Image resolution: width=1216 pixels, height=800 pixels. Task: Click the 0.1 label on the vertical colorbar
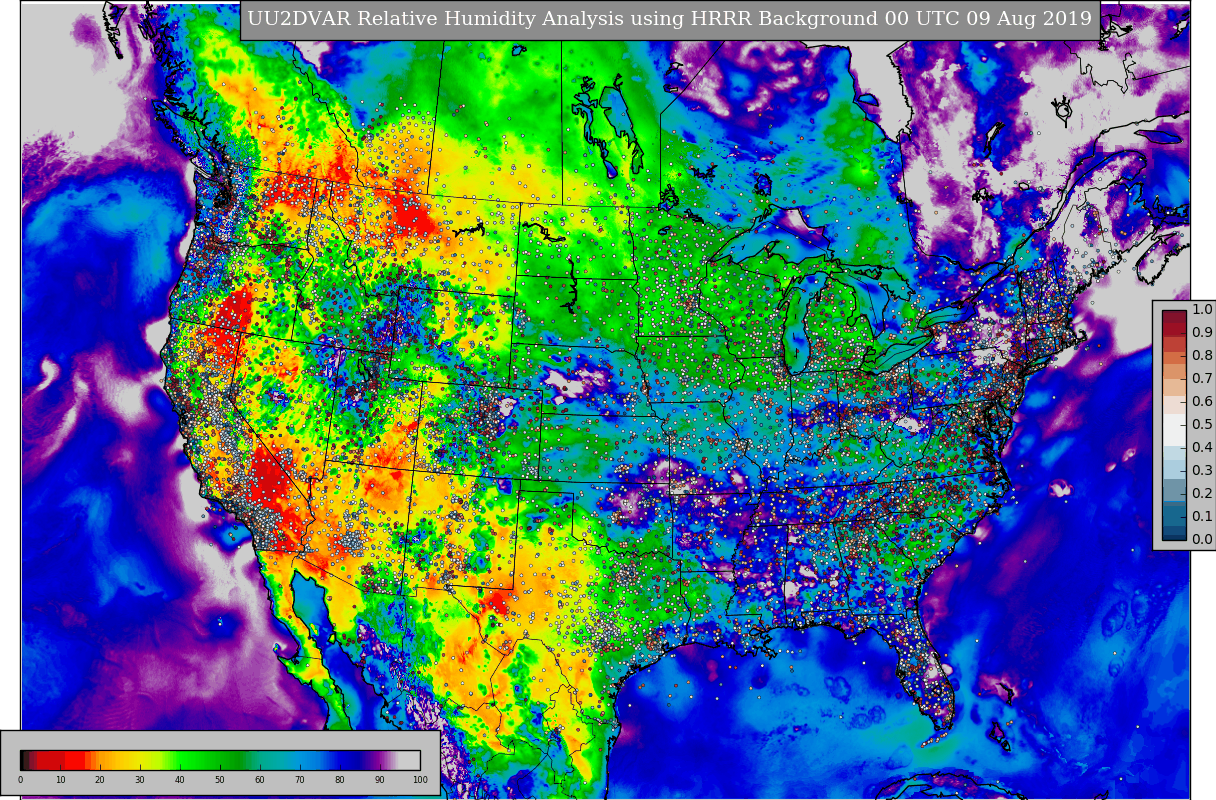pyautogui.click(x=1202, y=517)
